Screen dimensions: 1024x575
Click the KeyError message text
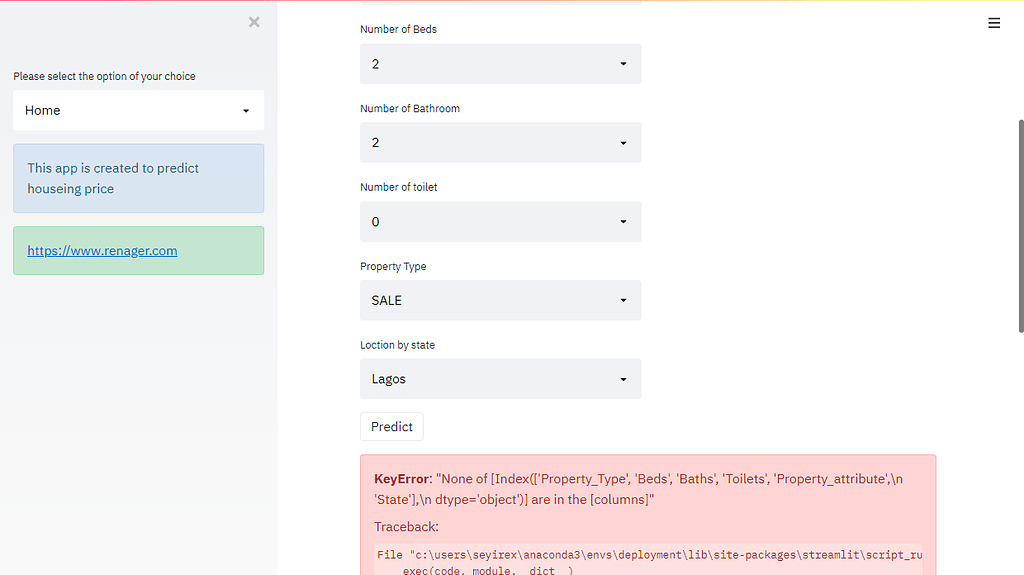(x=640, y=489)
